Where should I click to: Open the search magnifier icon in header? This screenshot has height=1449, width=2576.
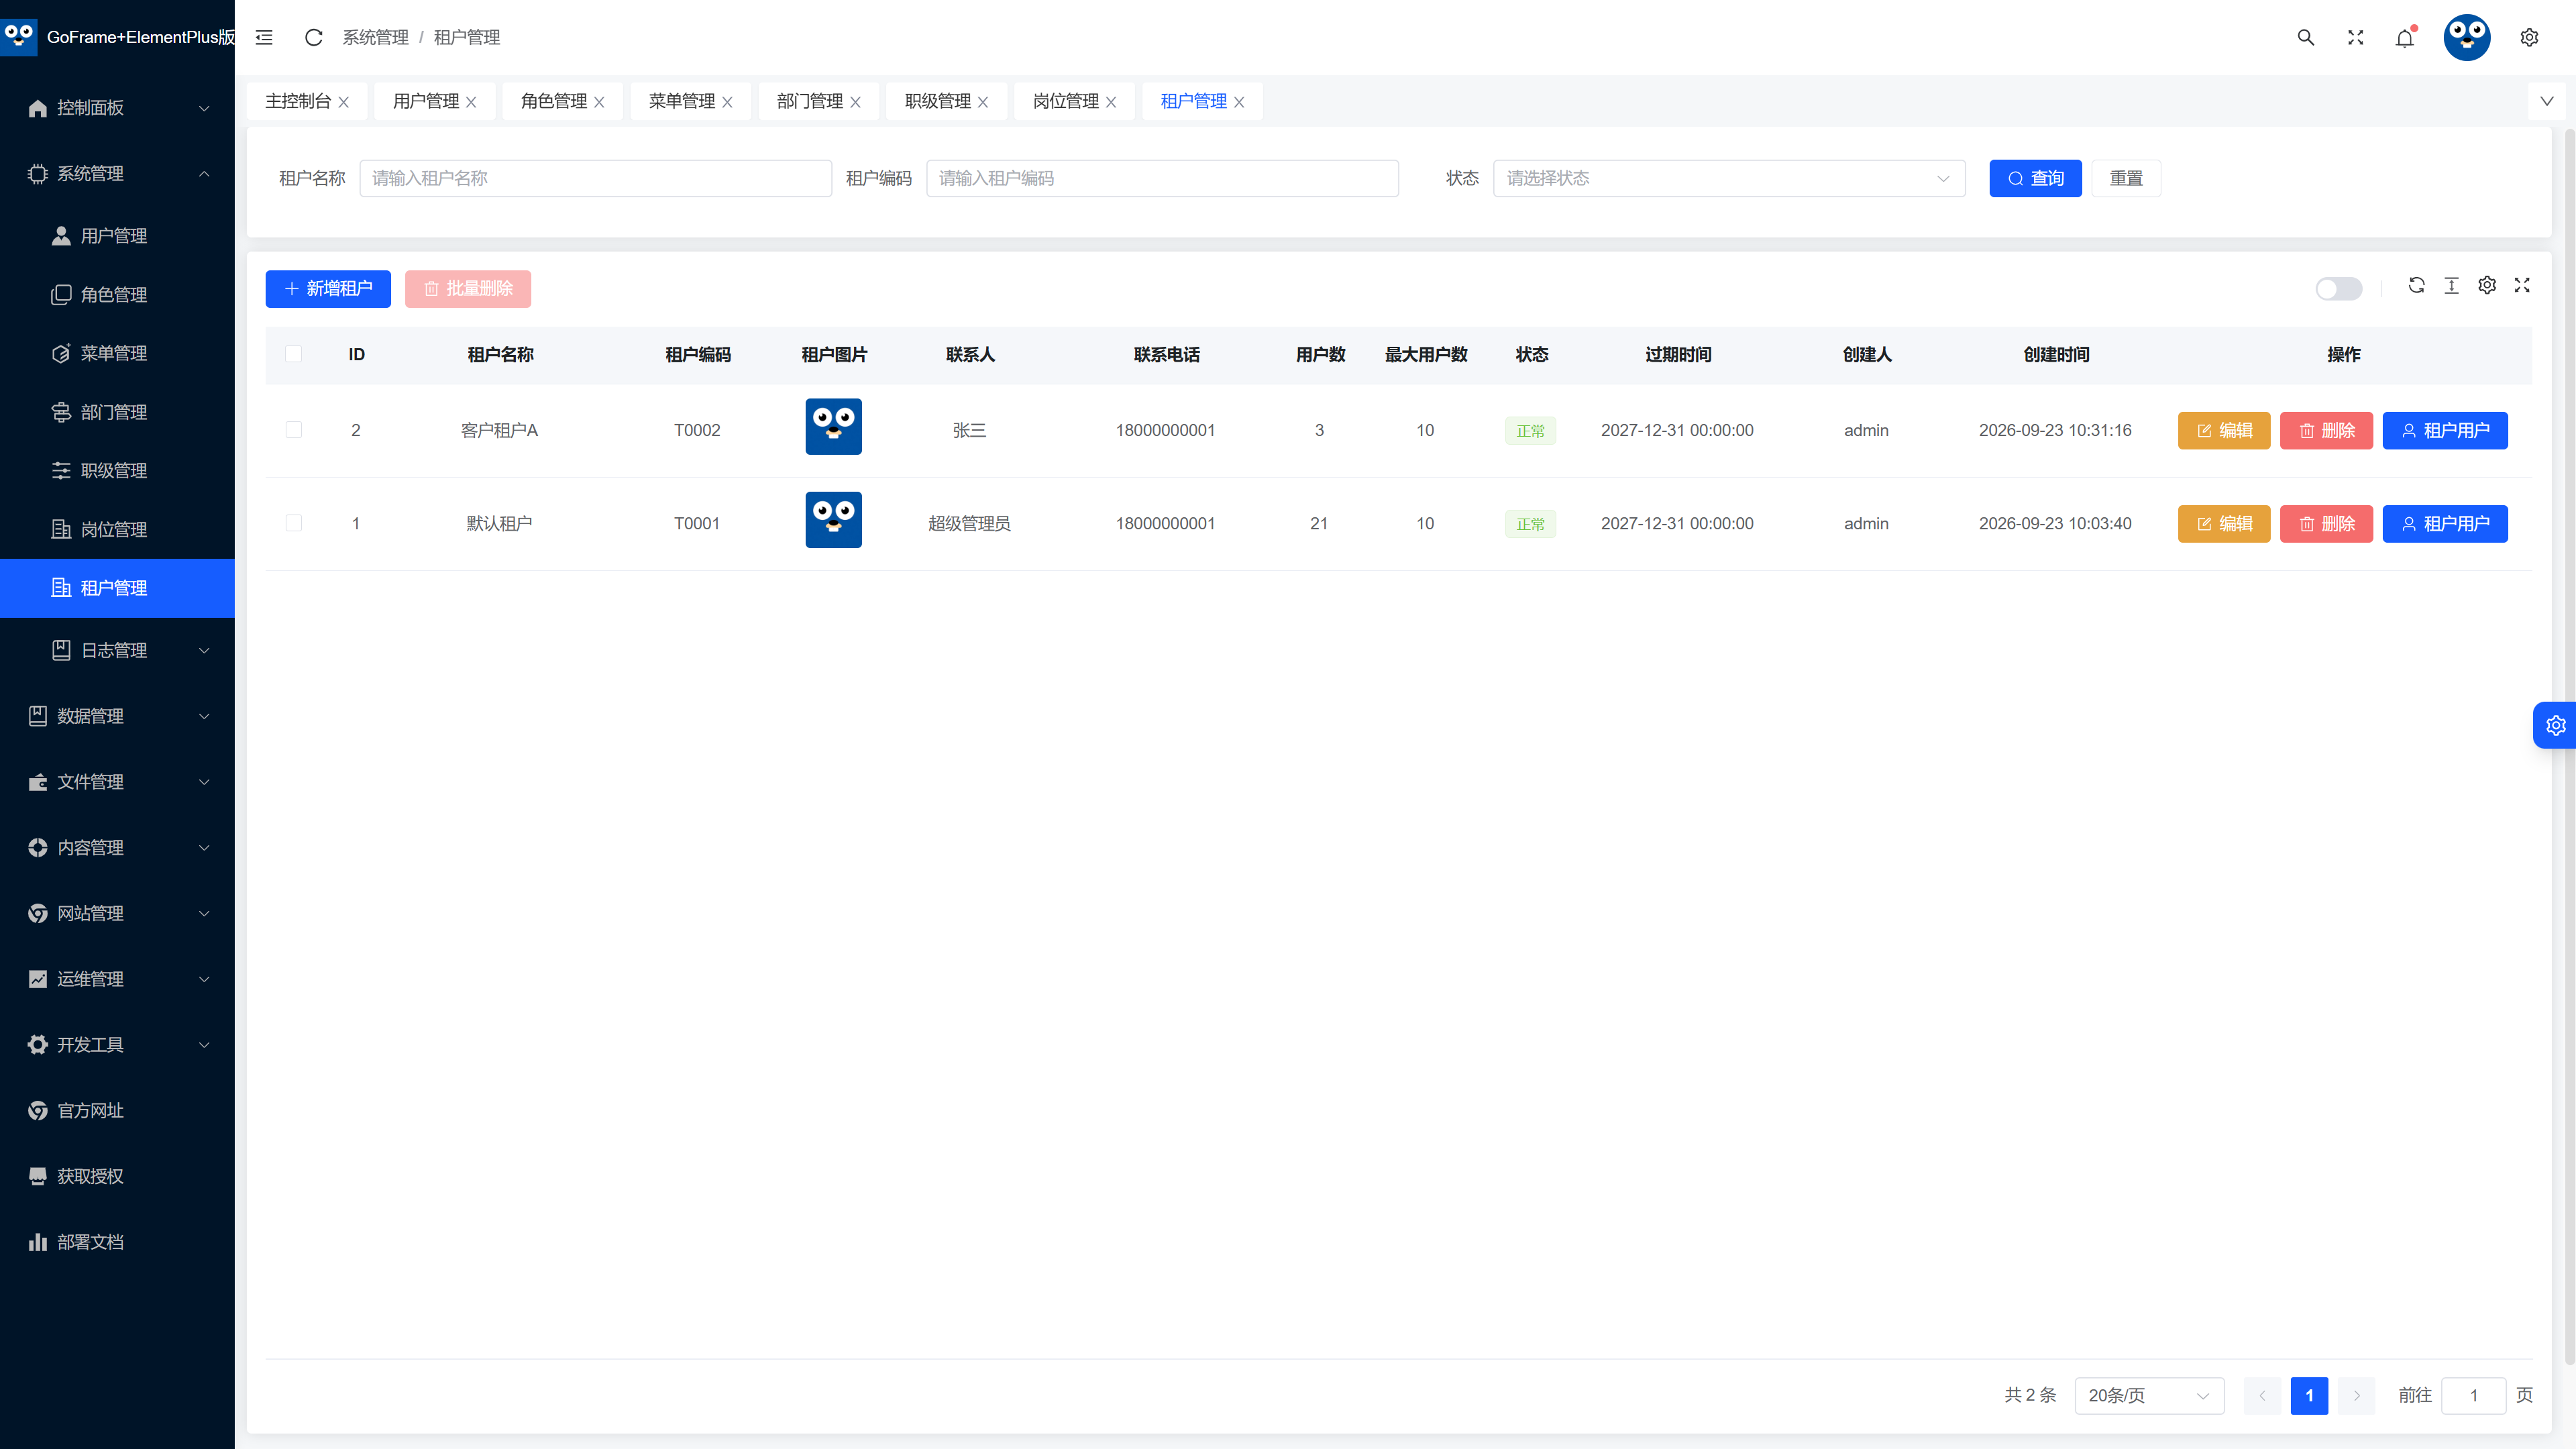pyautogui.click(x=2306, y=37)
